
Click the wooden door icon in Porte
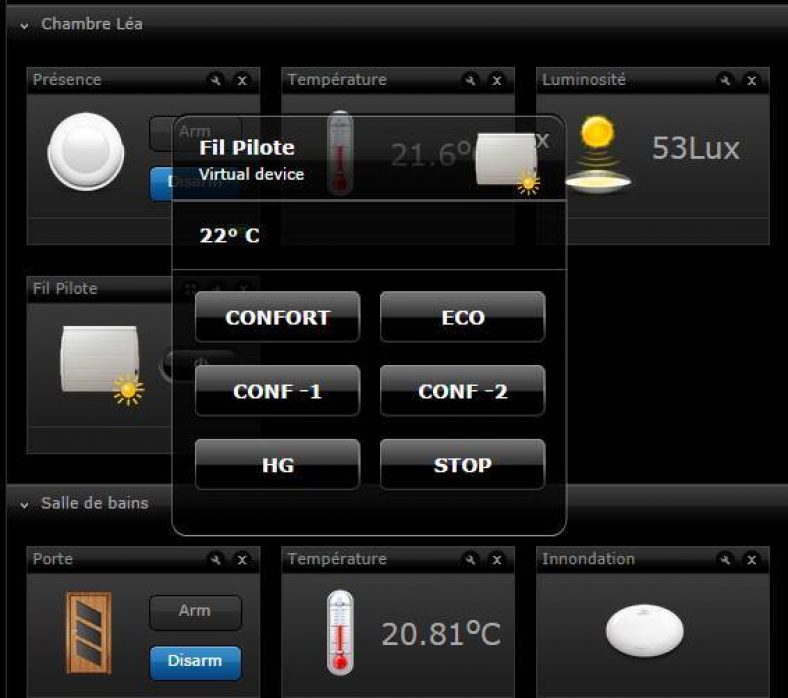(88, 632)
